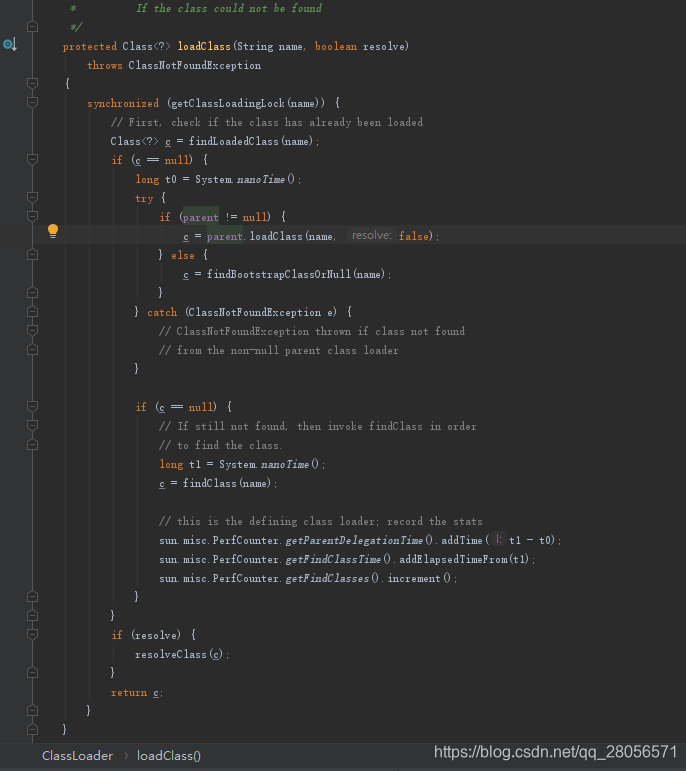The width and height of the screenshot is (686, 771).
Task: Click comment 'First, check if the class has already been loaded'
Action: click(267, 122)
